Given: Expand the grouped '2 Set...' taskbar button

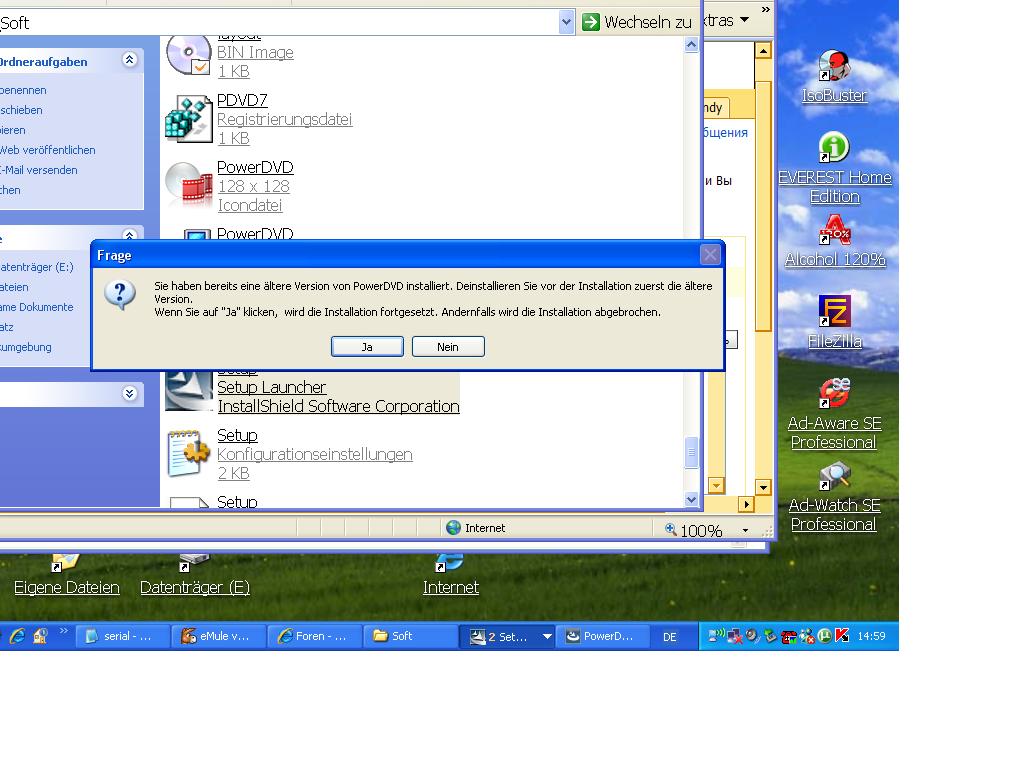Looking at the screenshot, I should (x=507, y=636).
